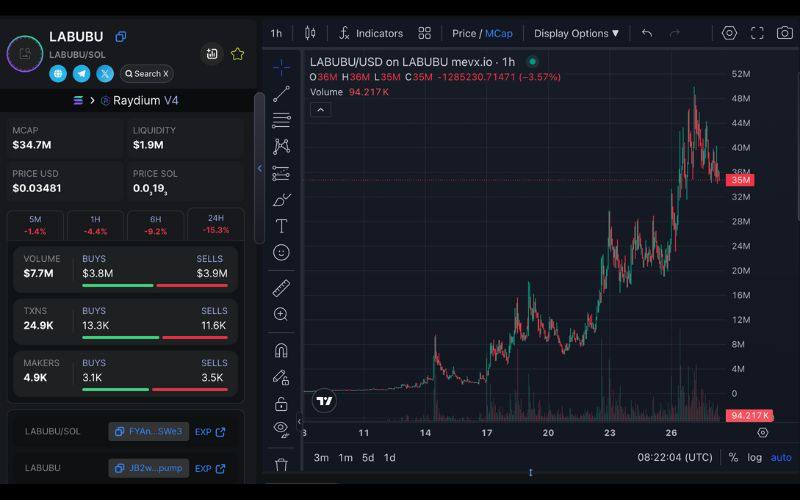Screen dimensions: 800x500
Task: Change the candlestick chart type
Action: coord(310,34)
